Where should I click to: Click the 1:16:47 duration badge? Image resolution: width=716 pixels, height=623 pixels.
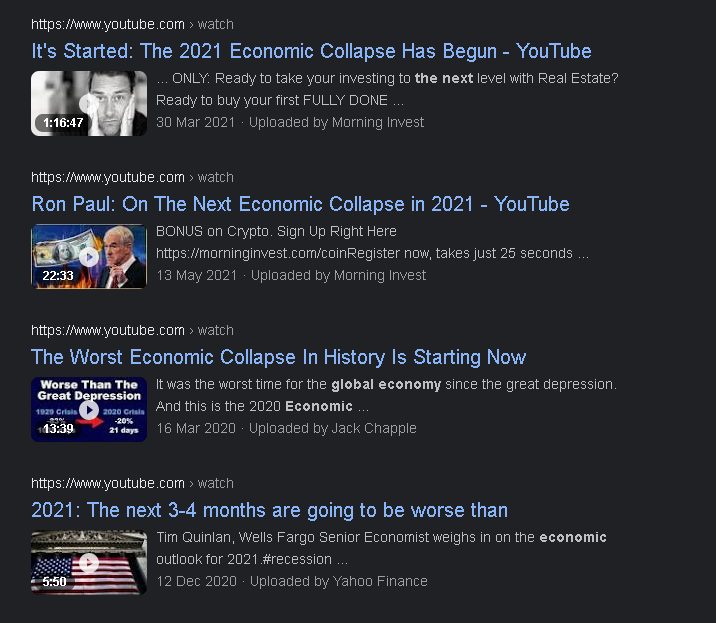[63, 122]
